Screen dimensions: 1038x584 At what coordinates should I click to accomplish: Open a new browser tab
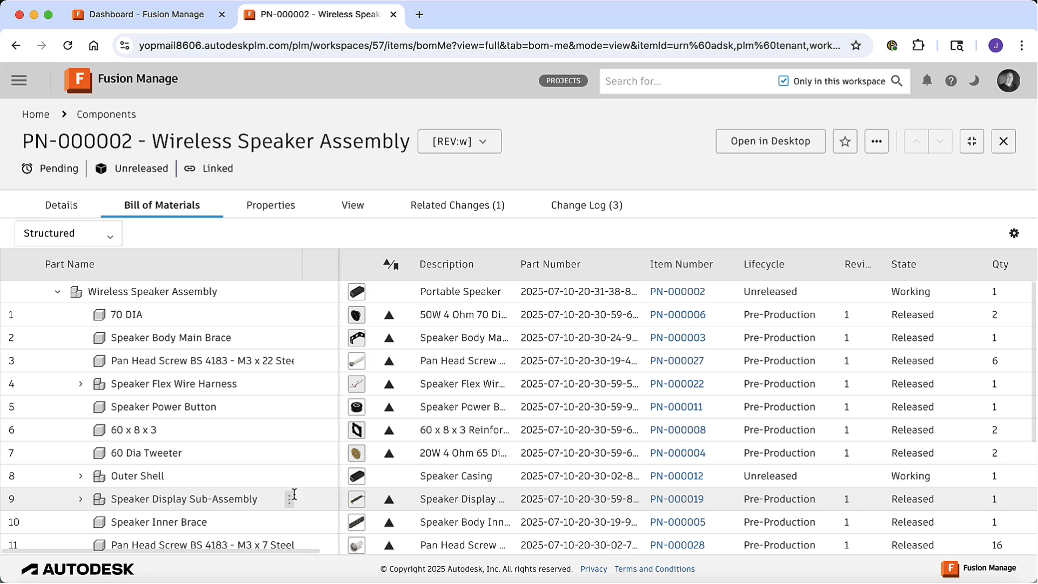point(419,15)
